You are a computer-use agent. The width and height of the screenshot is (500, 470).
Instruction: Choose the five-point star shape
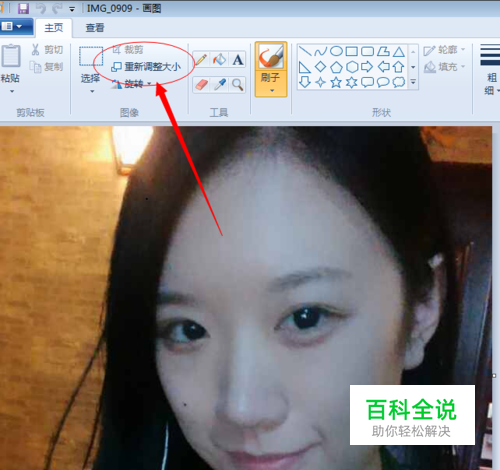point(336,82)
